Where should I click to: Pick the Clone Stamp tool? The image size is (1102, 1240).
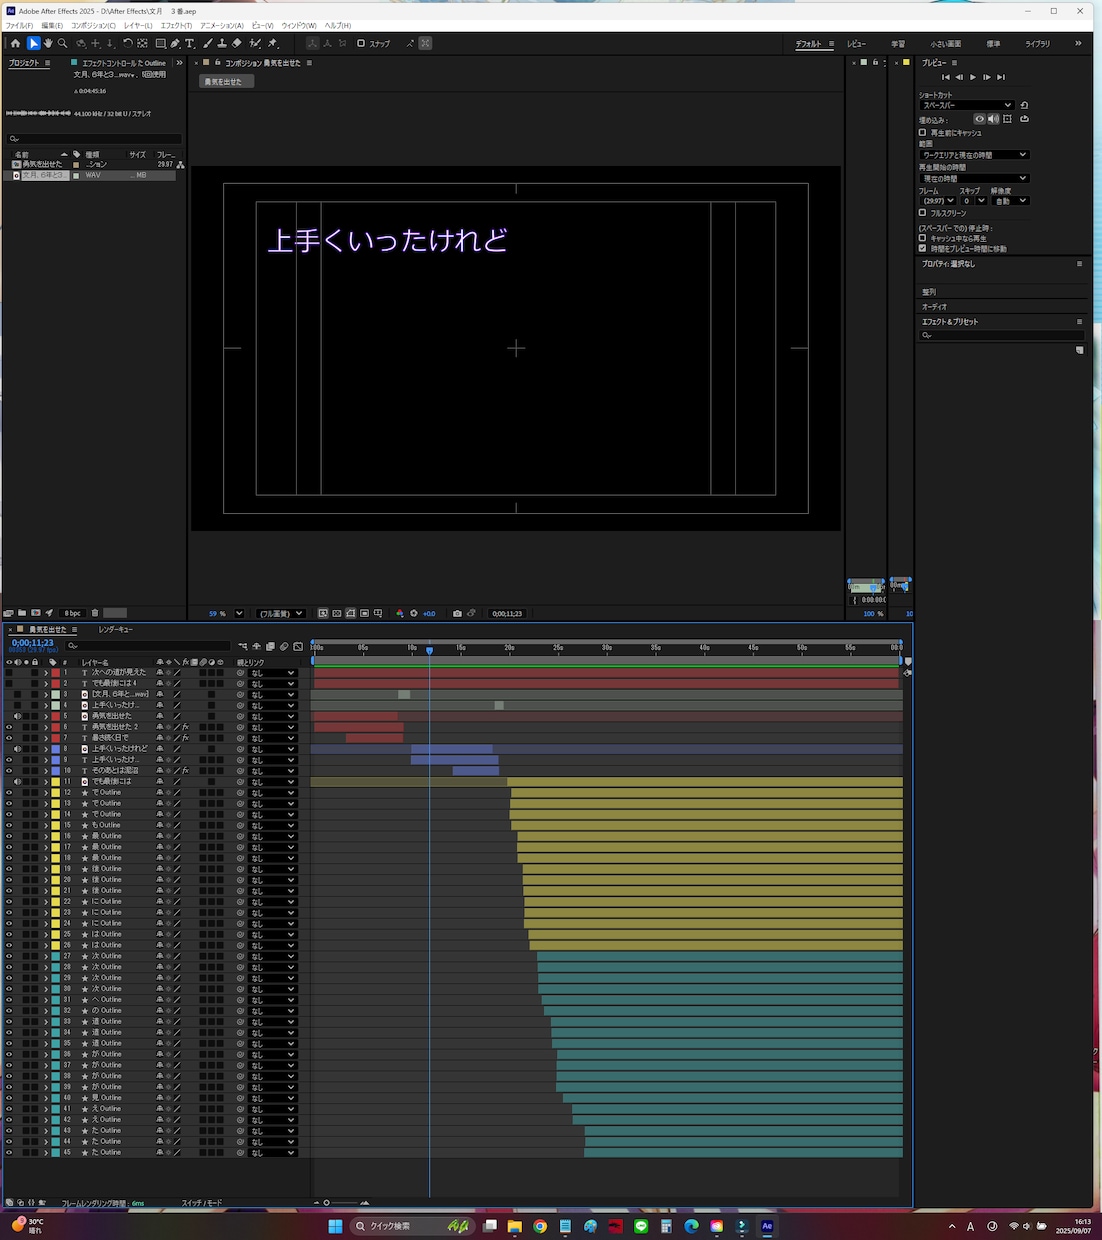click(222, 44)
